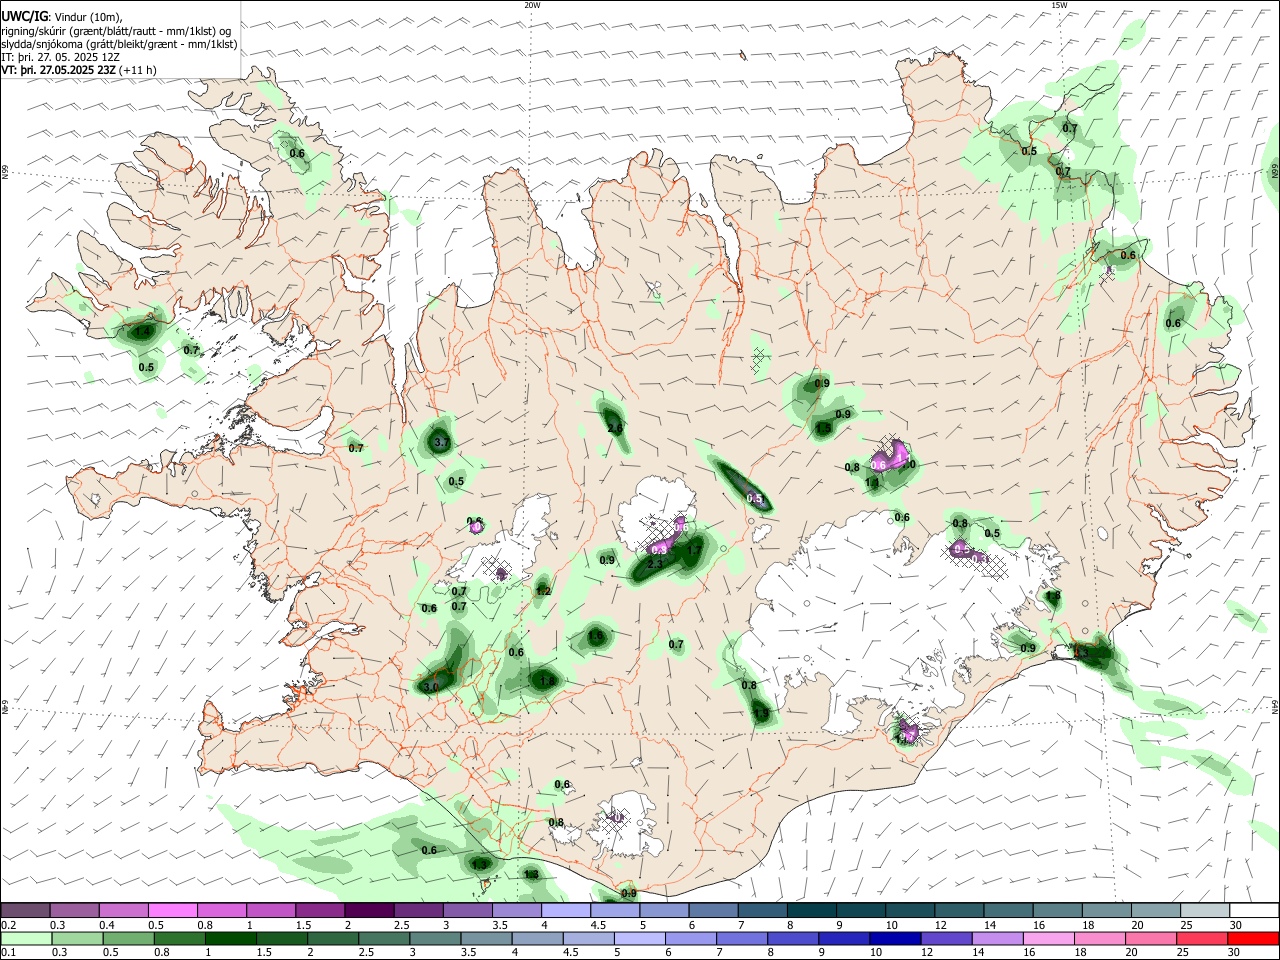Pick the violet rain legend swatch between 12 and 14
The height and width of the screenshot is (960, 1280).
point(945,938)
